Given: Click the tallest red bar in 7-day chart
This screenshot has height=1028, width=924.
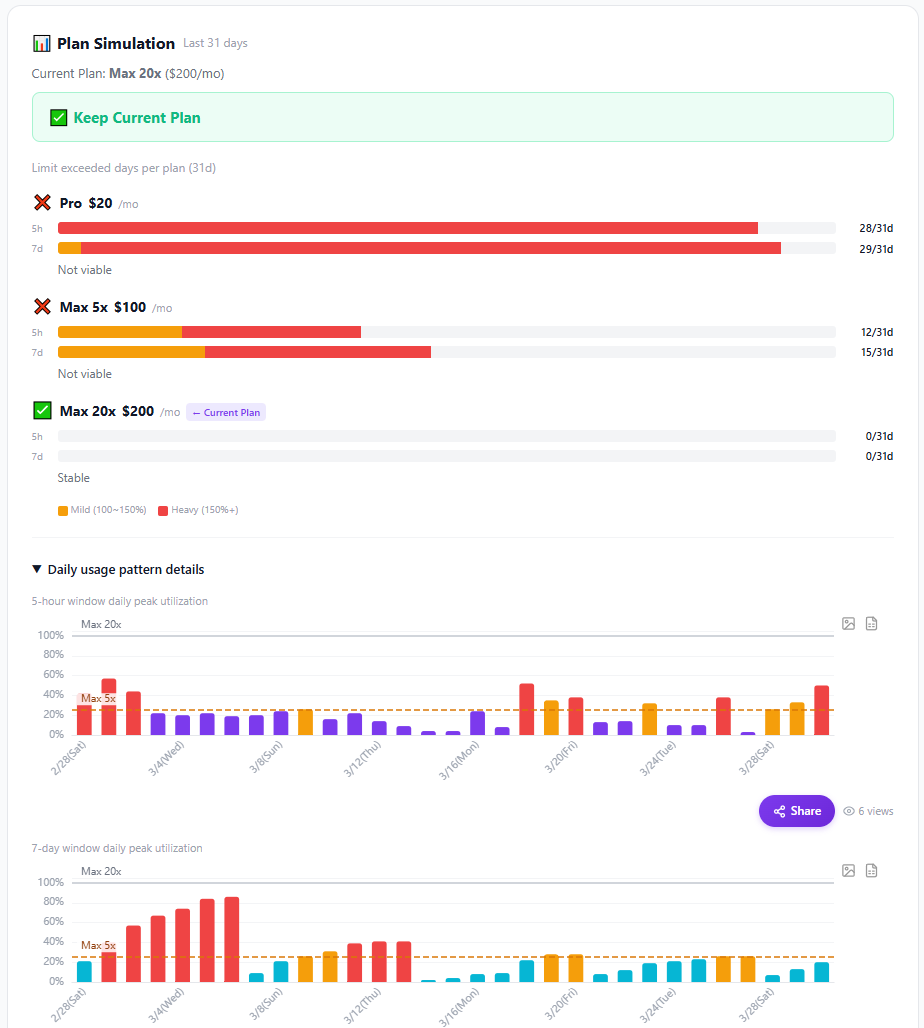Looking at the screenshot, I should pyautogui.click(x=232, y=938).
